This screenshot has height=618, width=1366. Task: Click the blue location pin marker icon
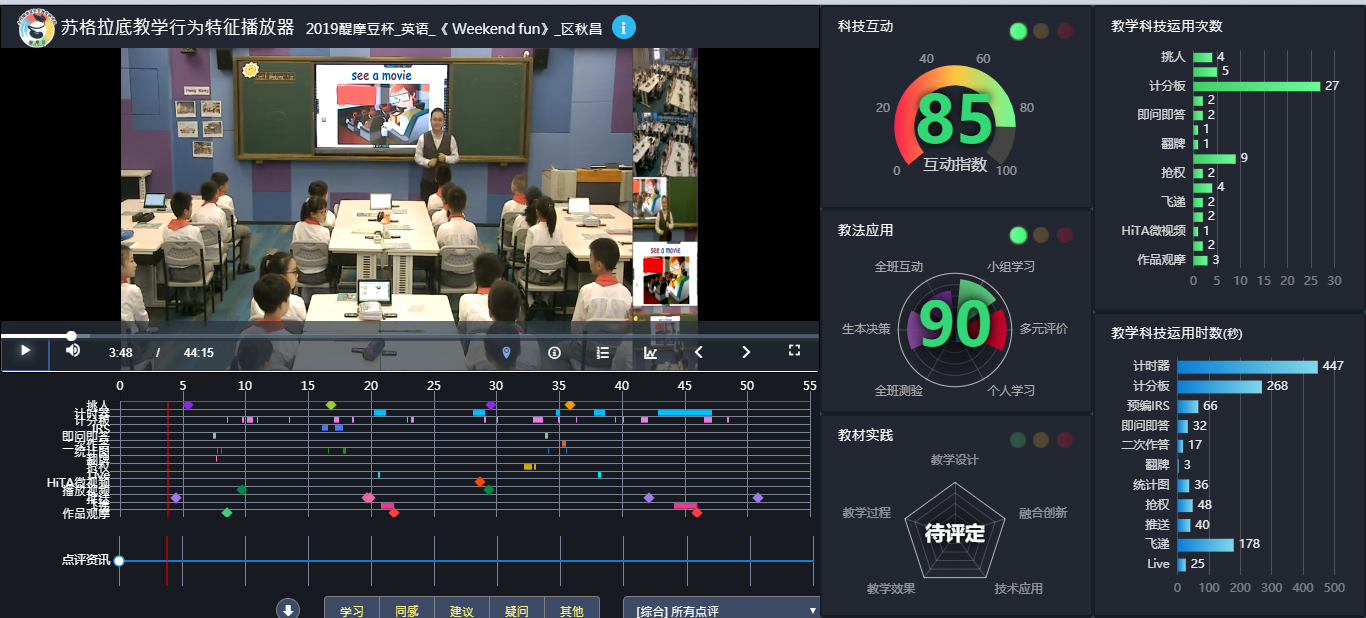coord(506,352)
